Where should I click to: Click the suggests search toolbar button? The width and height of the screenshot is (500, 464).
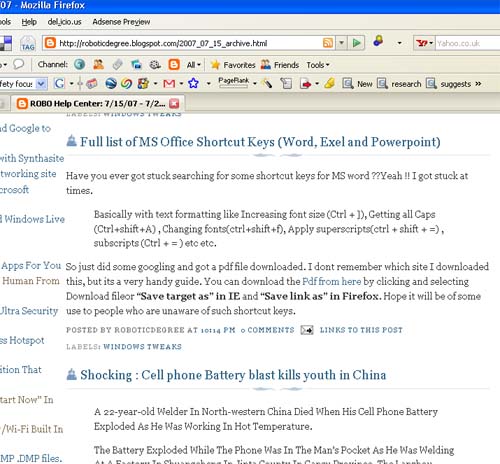click(449, 84)
